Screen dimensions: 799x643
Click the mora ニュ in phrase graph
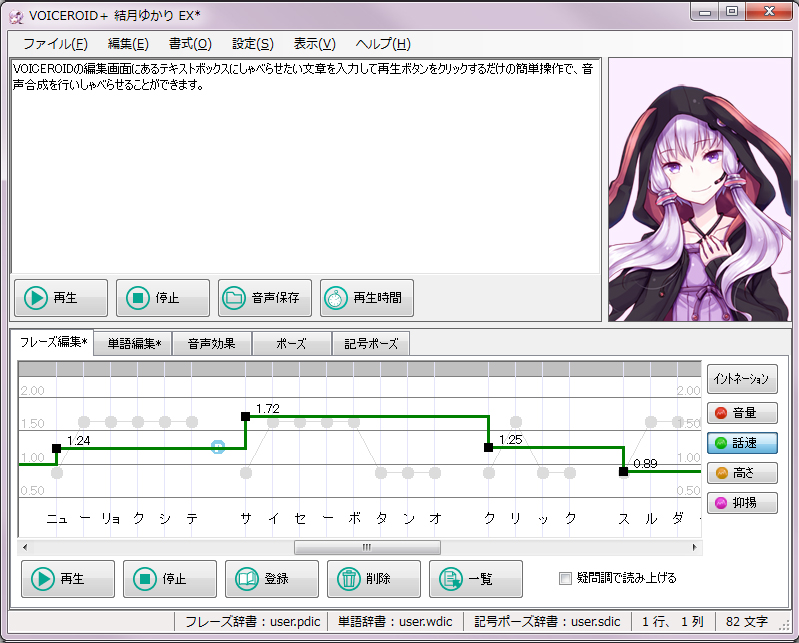pos(57,519)
